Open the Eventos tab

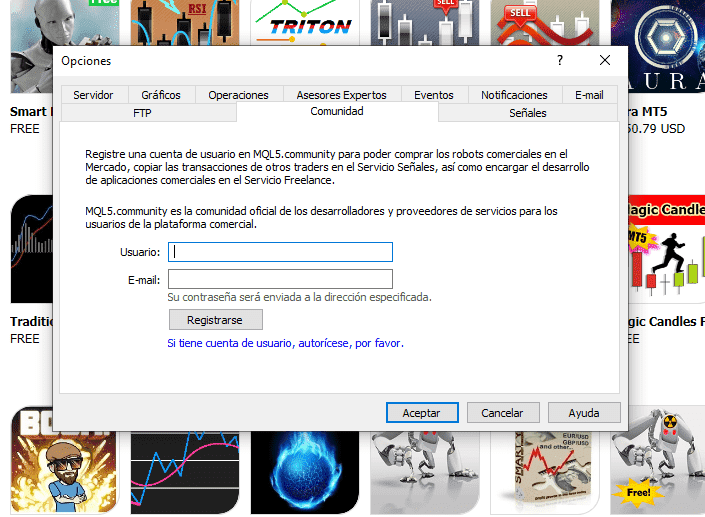tap(434, 95)
